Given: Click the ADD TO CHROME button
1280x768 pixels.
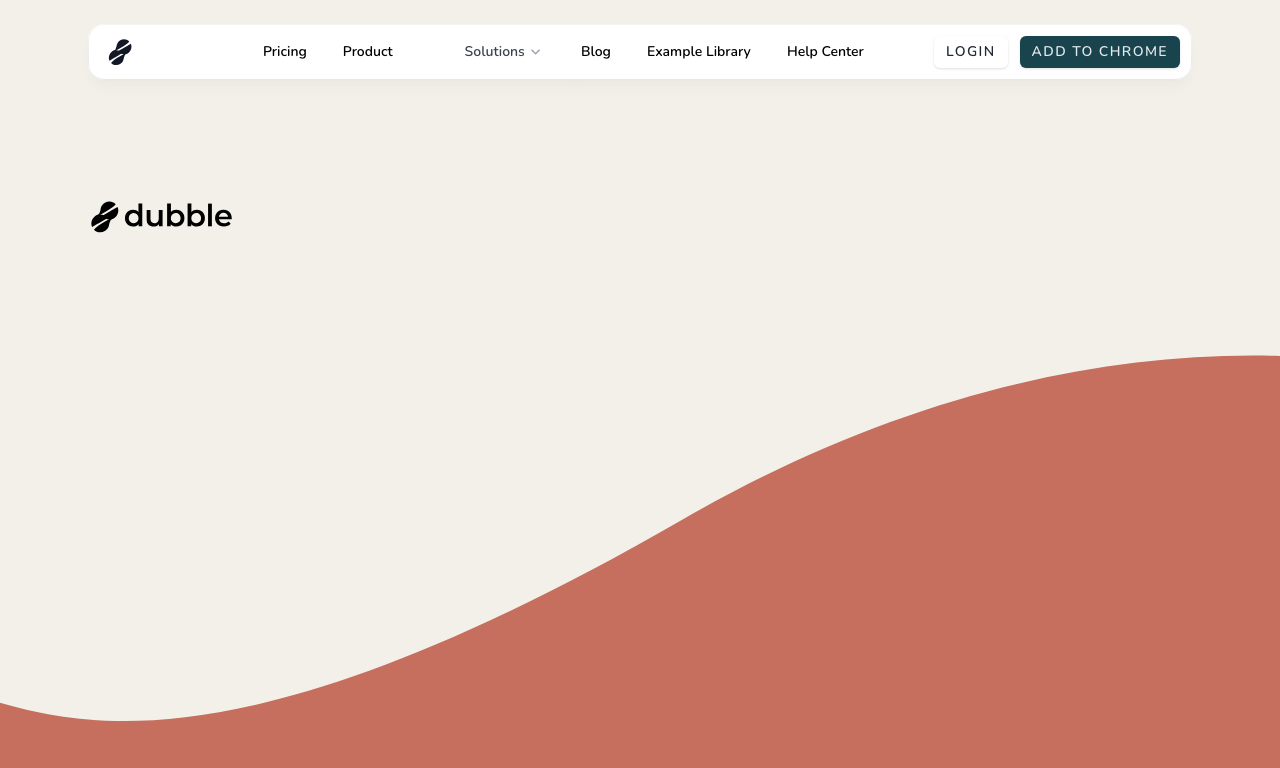Looking at the screenshot, I should (1100, 52).
